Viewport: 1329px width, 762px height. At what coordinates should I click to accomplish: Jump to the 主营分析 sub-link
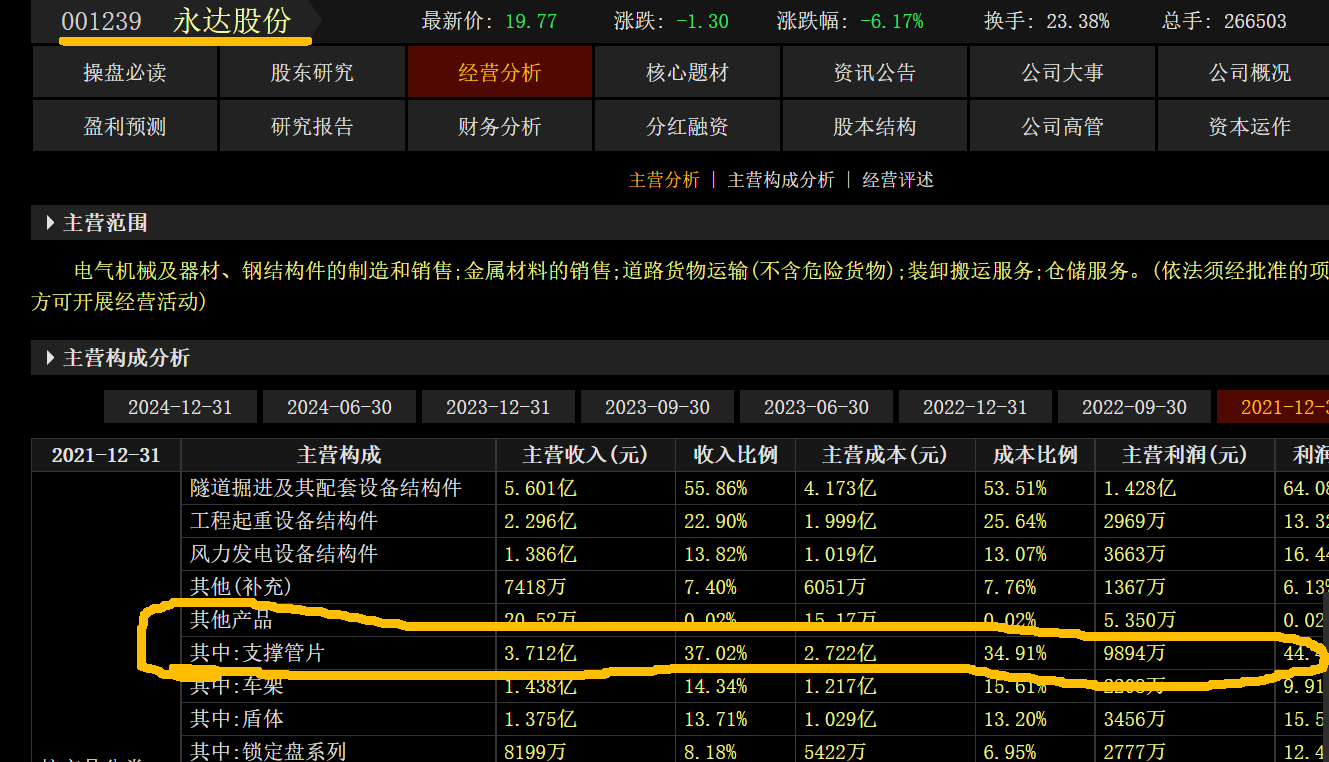pyautogui.click(x=664, y=180)
